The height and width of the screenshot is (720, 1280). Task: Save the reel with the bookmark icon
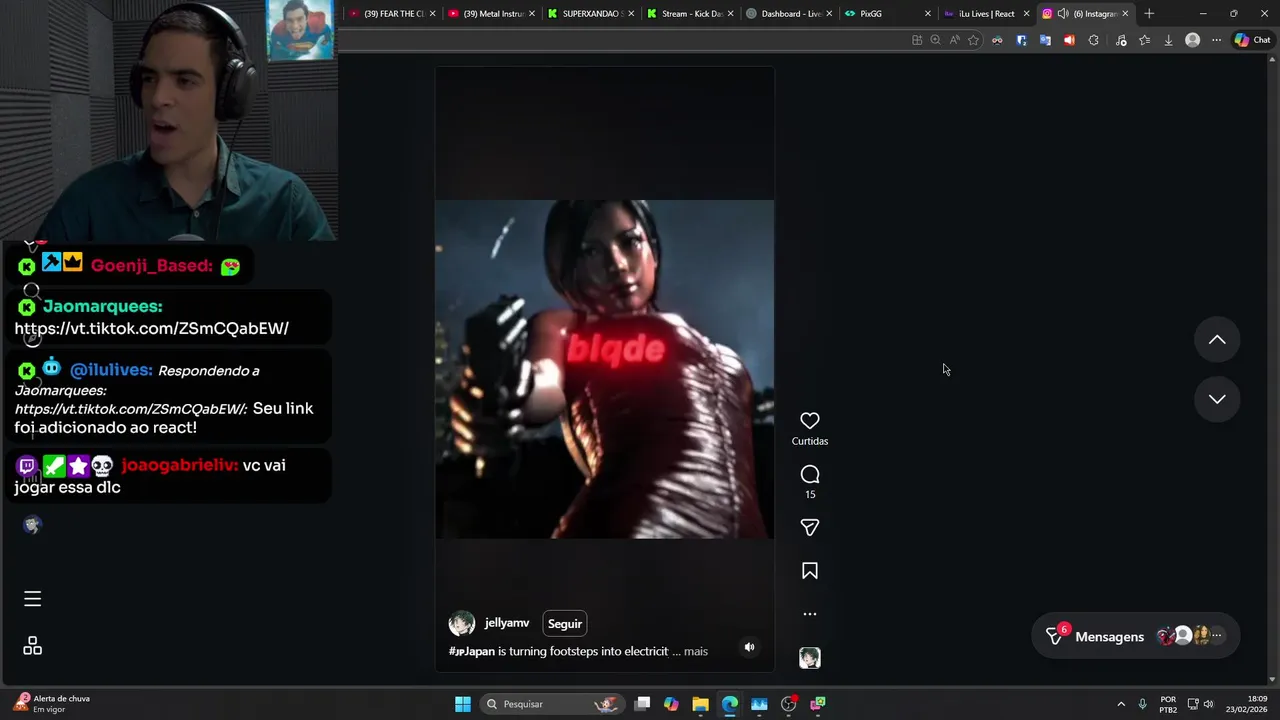tap(810, 571)
